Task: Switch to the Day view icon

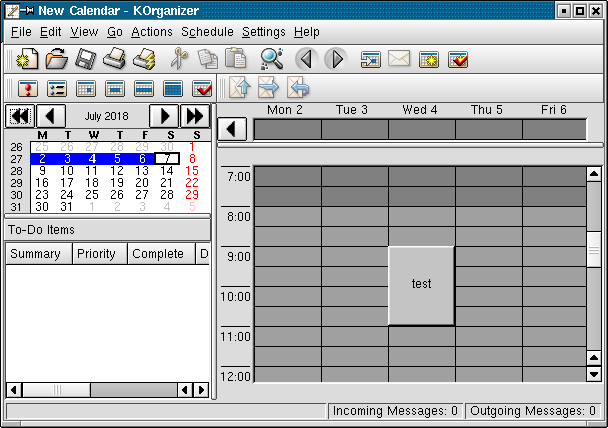Action: pyautogui.click(x=86, y=89)
